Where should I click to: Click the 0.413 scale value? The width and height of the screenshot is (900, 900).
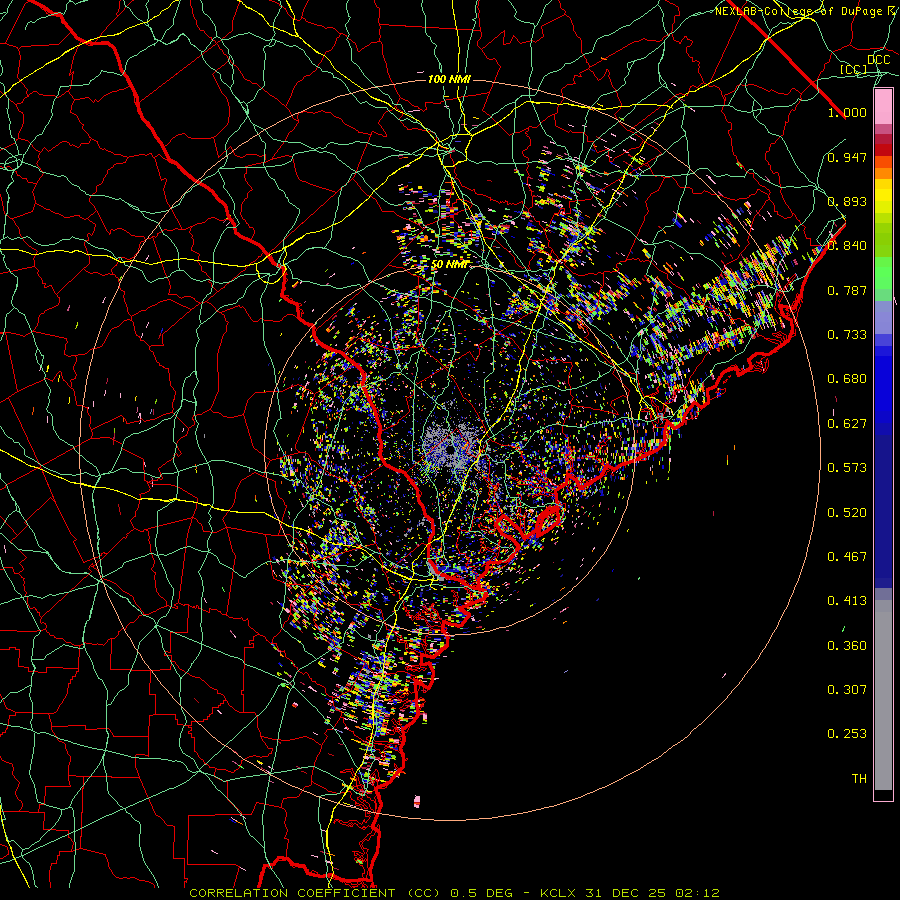[x=847, y=601]
